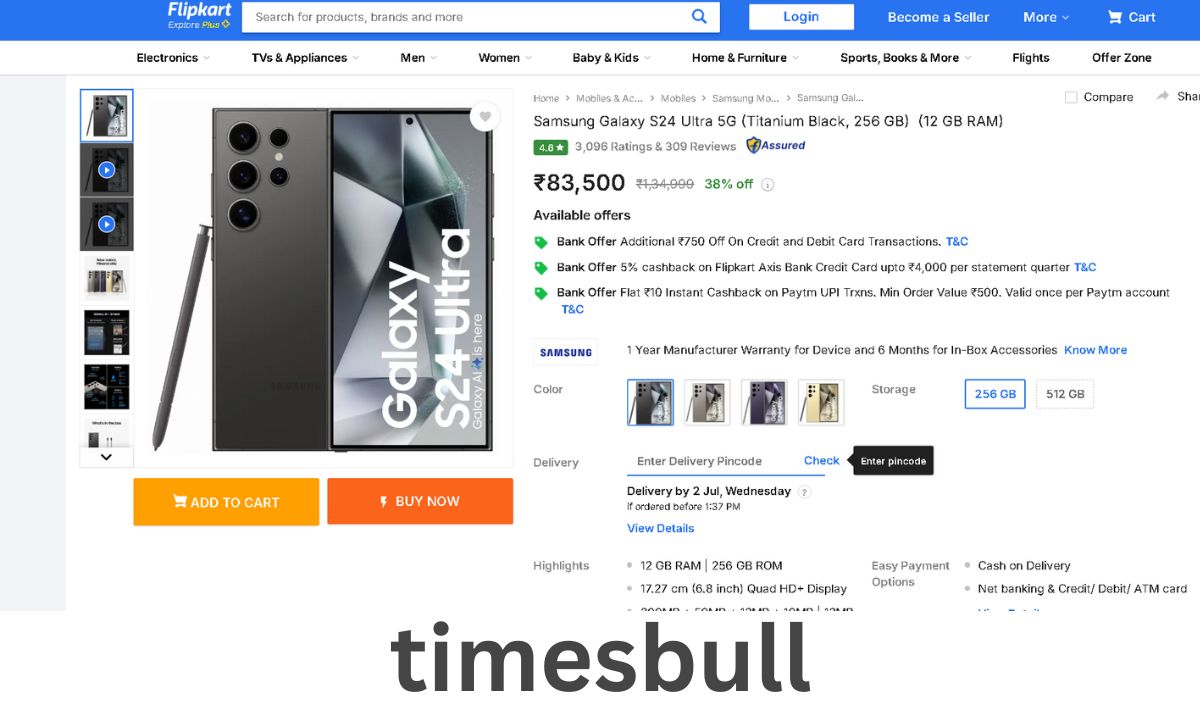Tick the Compare checkbox
Image resolution: width=1200 pixels, height=720 pixels.
[1071, 97]
